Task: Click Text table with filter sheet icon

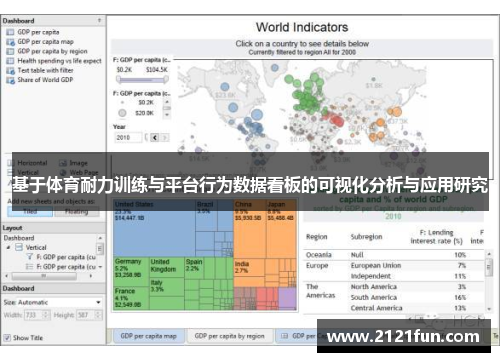Action: pyautogui.click(x=10, y=71)
